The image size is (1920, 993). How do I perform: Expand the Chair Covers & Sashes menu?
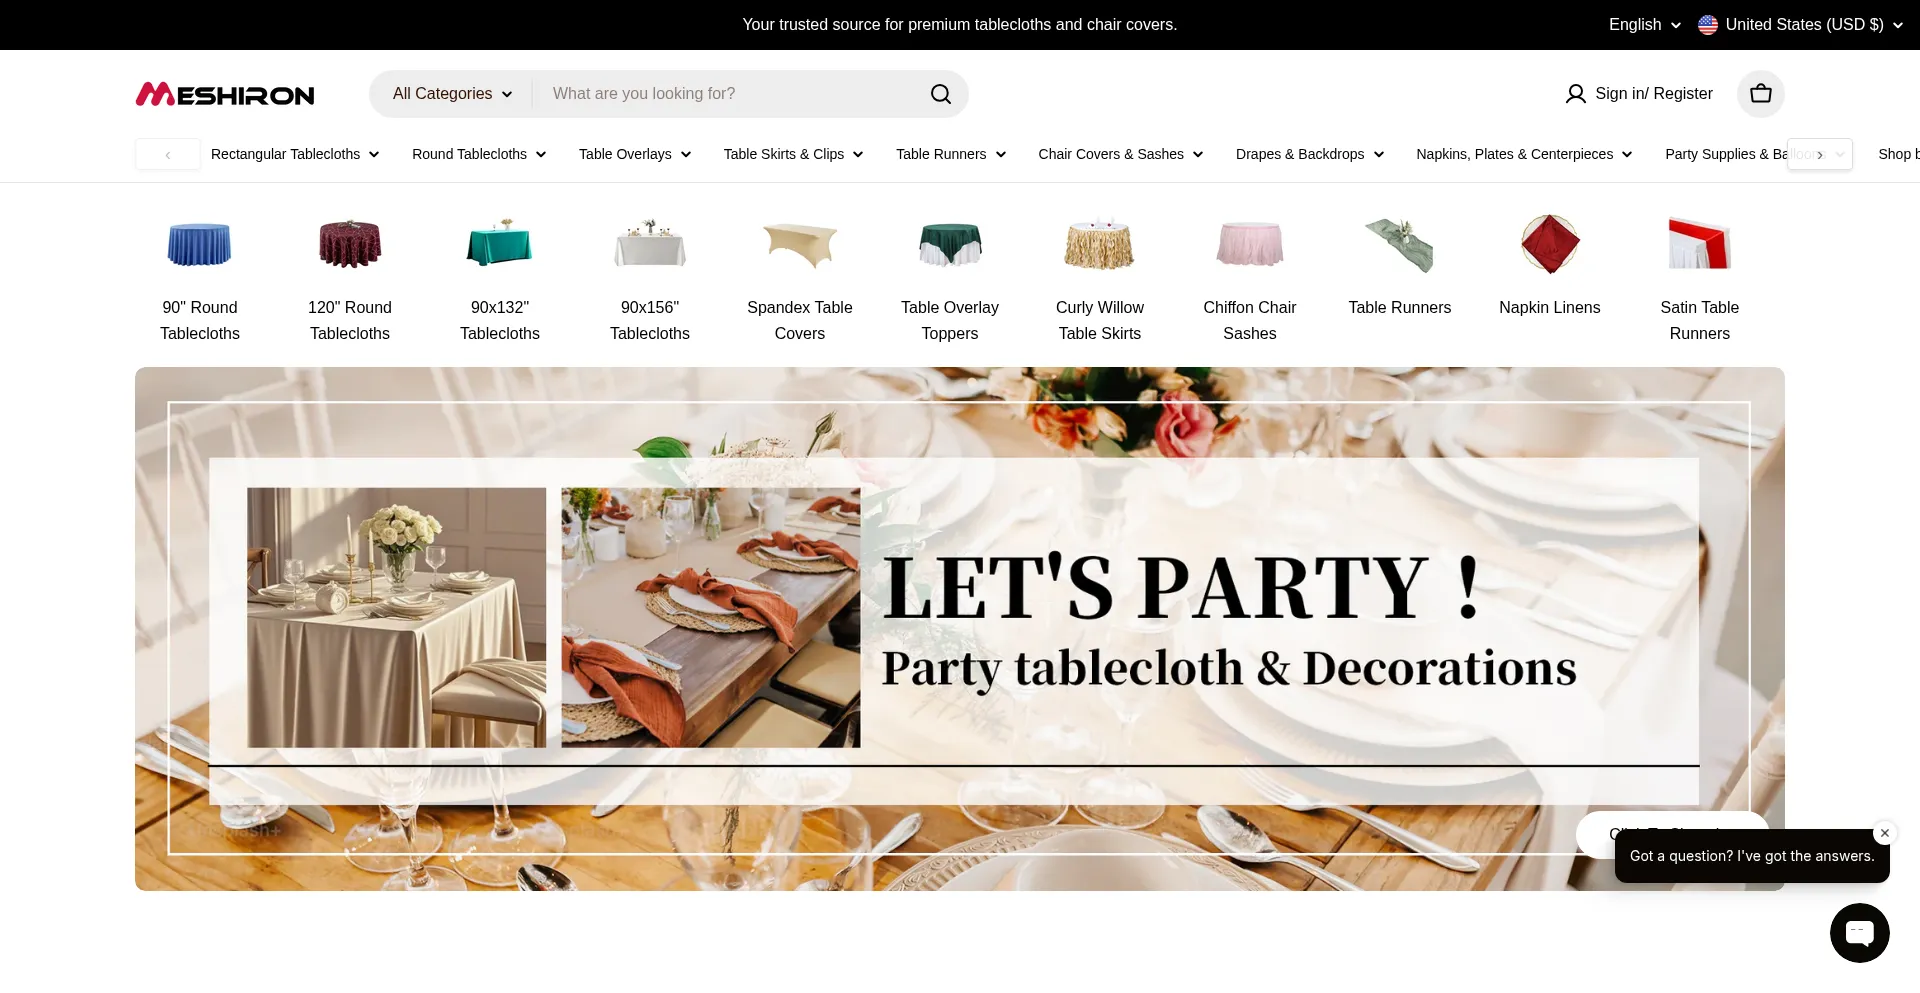(1121, 154)
